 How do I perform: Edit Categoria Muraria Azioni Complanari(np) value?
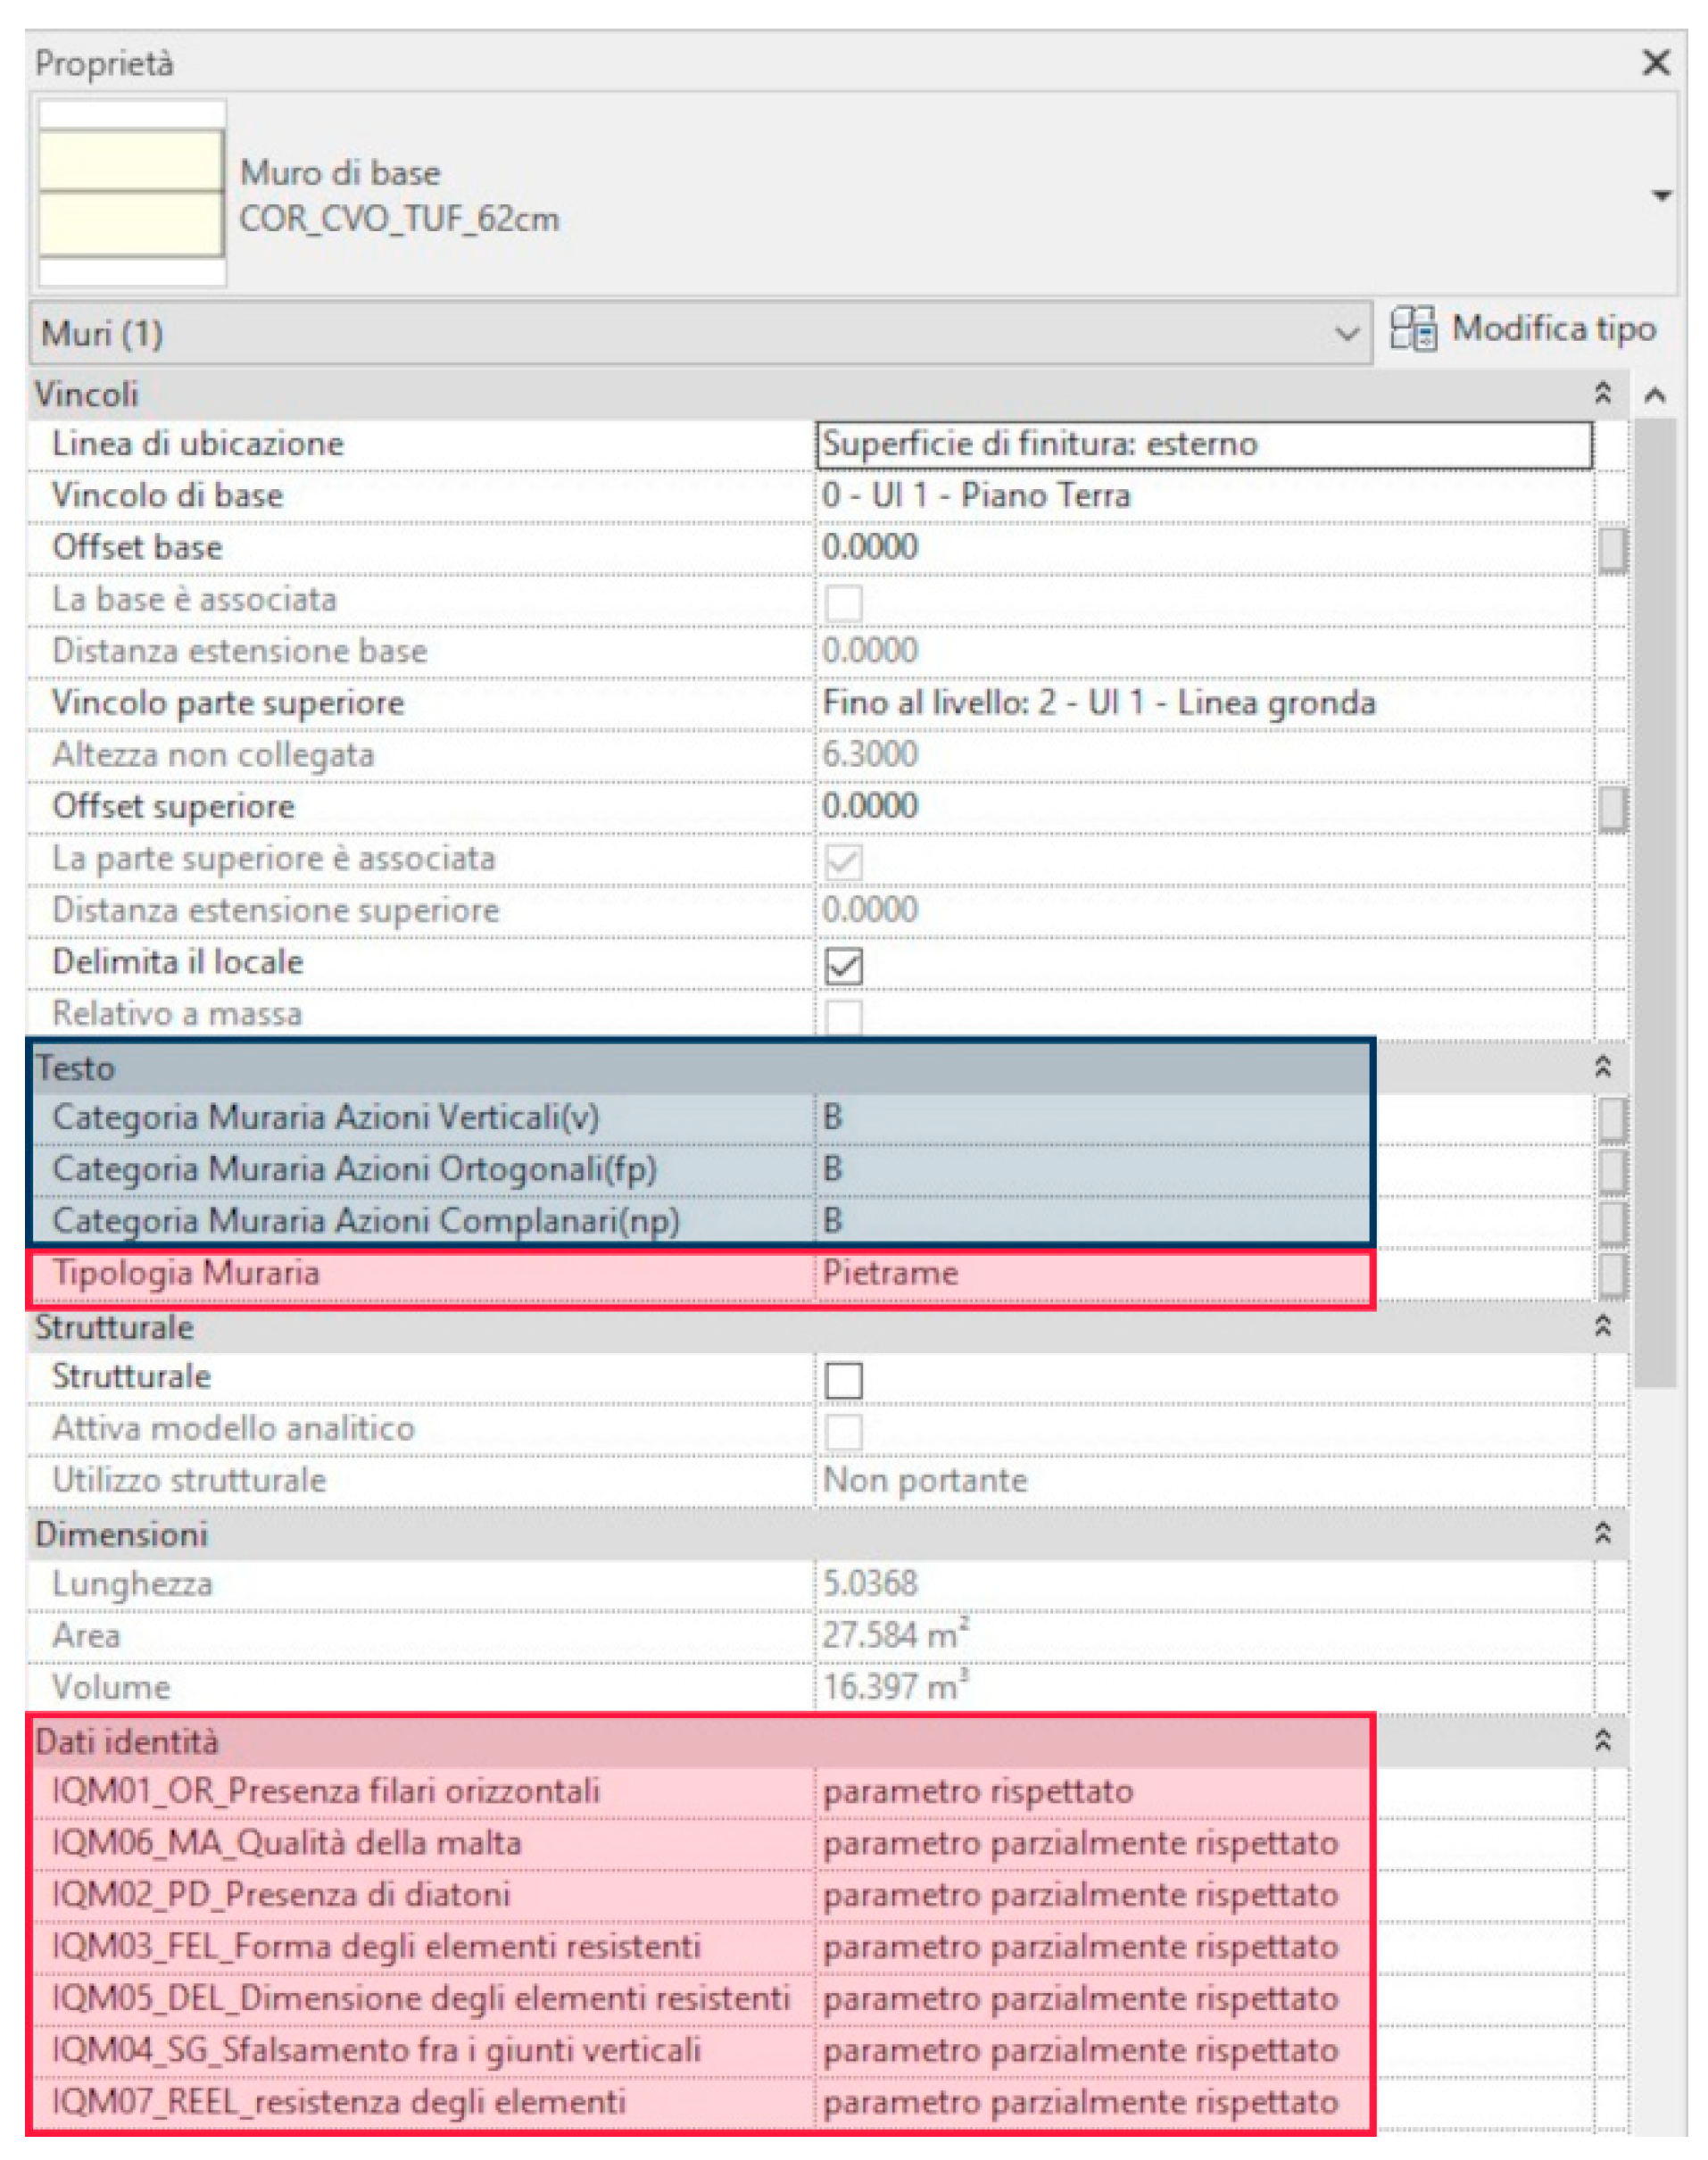coord(1205,1221)
